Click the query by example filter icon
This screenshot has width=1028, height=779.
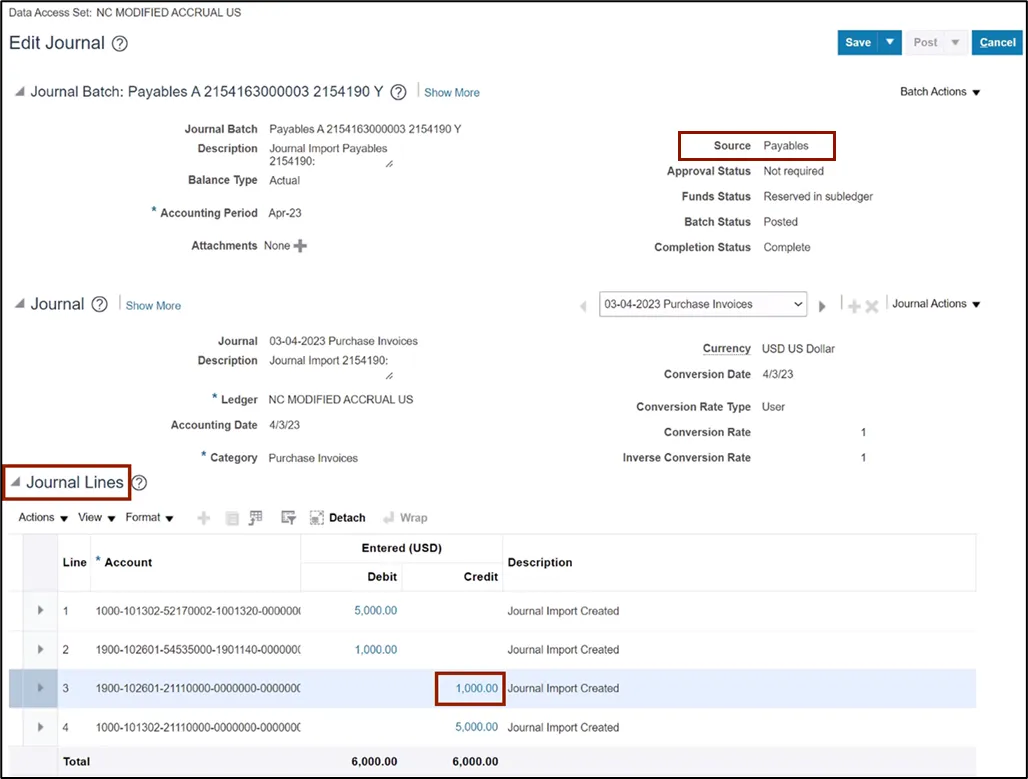[289, 518]
